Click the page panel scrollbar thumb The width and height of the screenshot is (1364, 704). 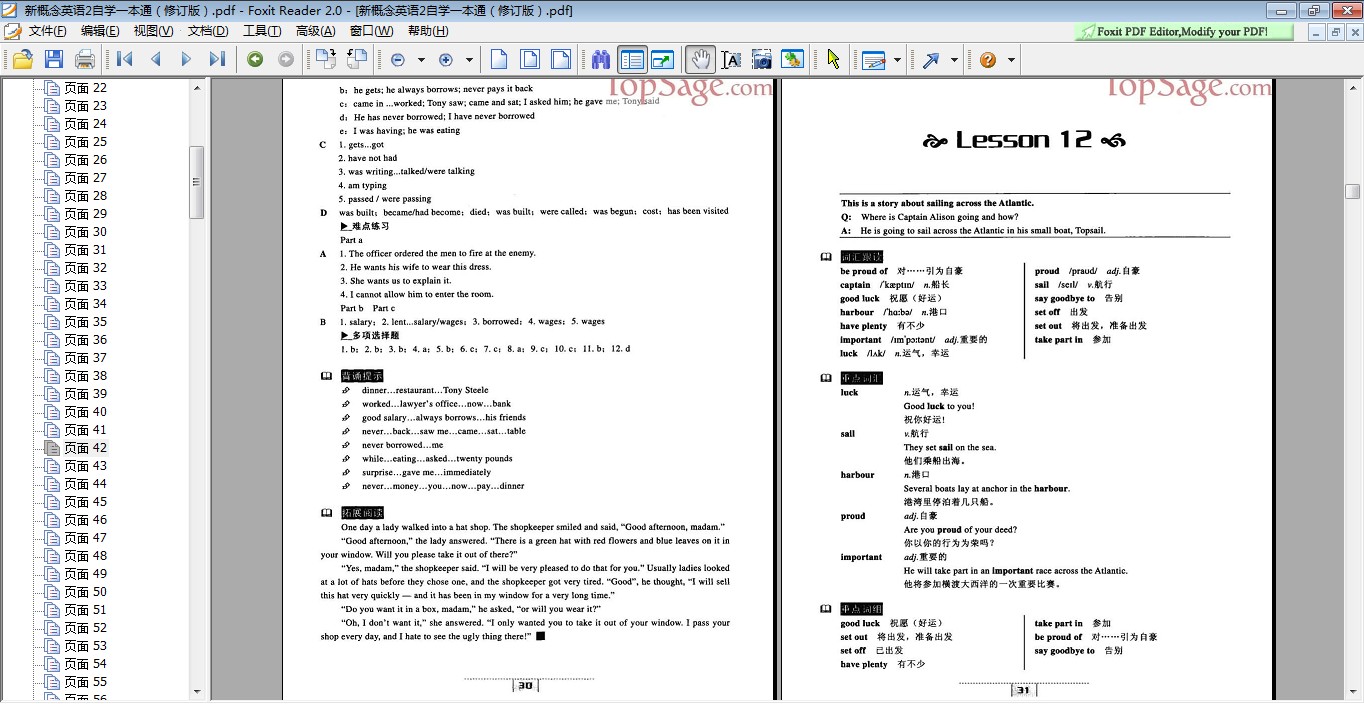(x=197, y=182)
